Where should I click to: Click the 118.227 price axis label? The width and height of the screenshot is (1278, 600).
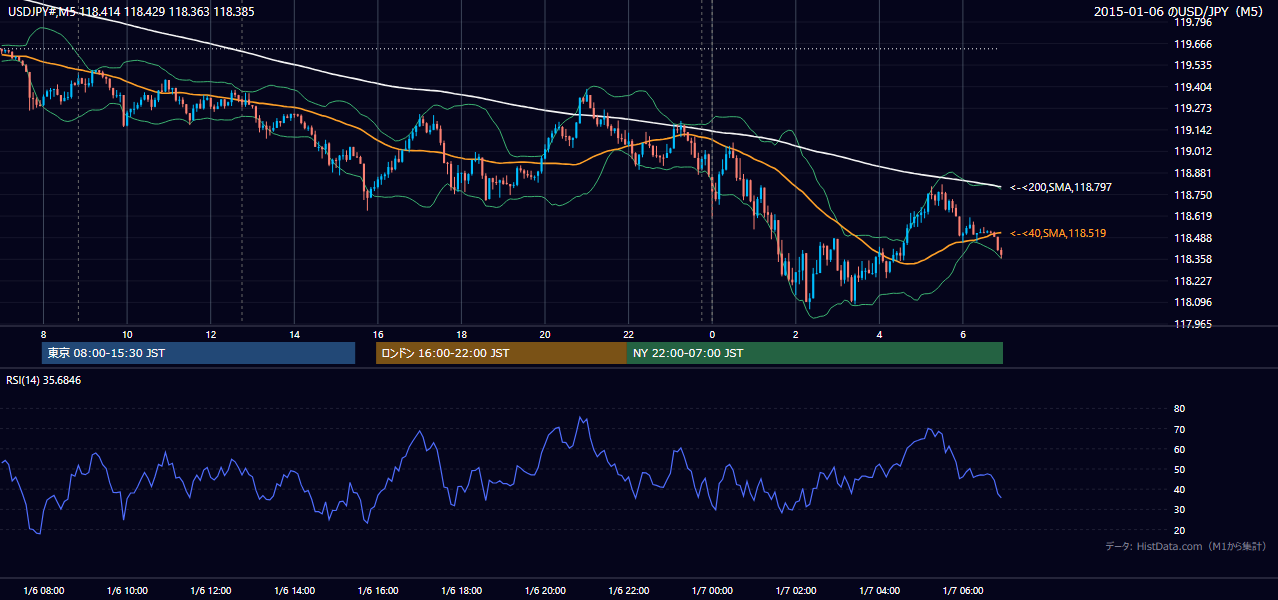(x=1191, y=281)
